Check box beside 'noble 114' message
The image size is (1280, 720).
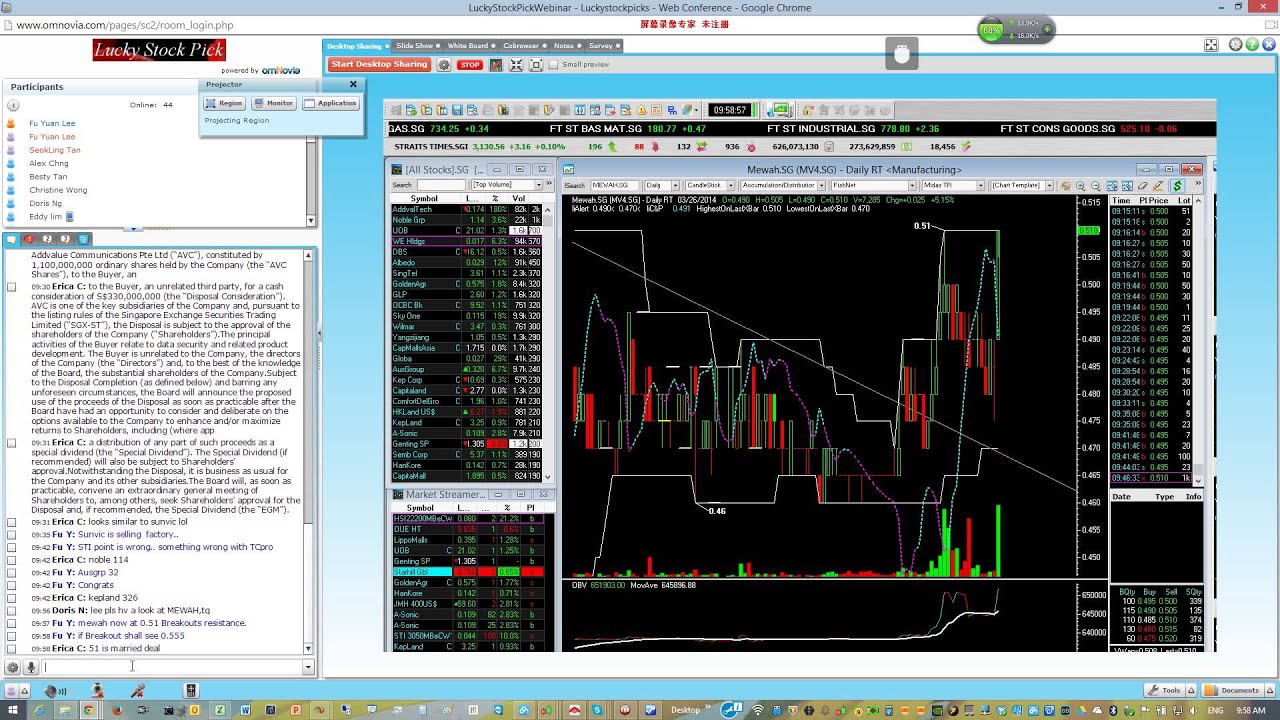[12, 560]
